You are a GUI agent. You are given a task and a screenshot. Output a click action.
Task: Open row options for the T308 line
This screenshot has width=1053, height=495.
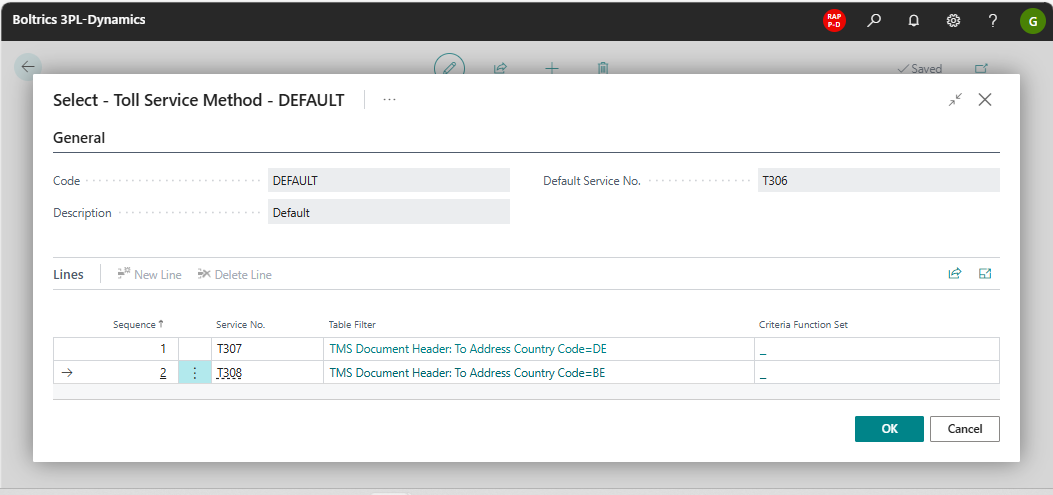point(195,373)
